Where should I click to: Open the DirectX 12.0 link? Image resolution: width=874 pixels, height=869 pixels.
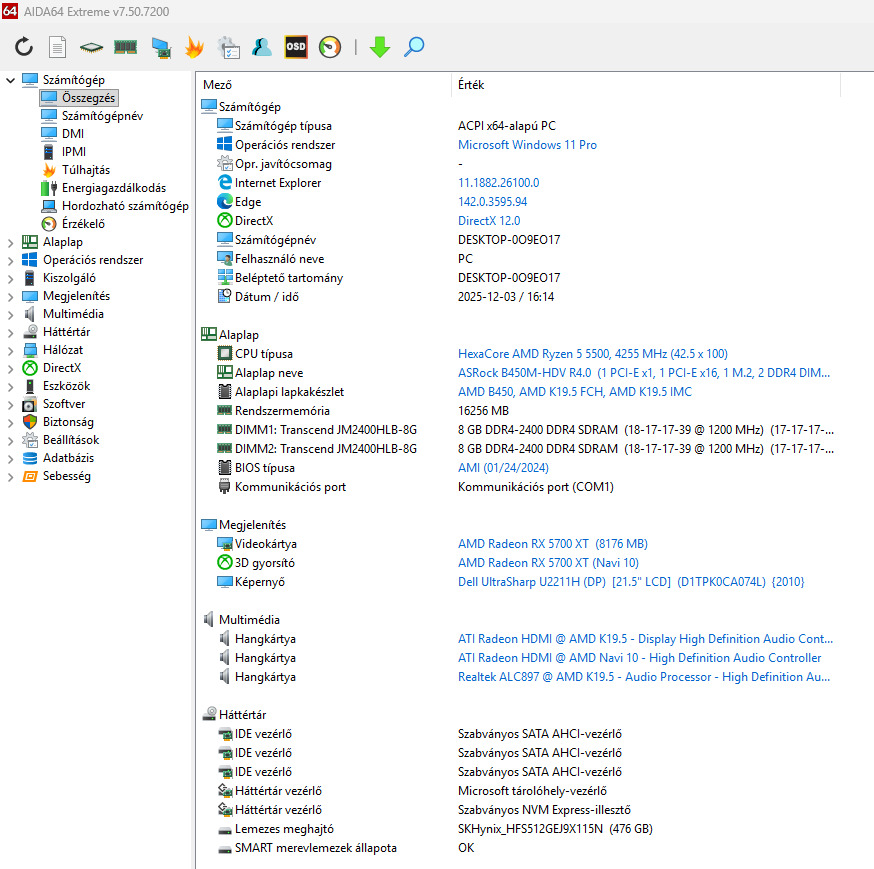point(489,221)
